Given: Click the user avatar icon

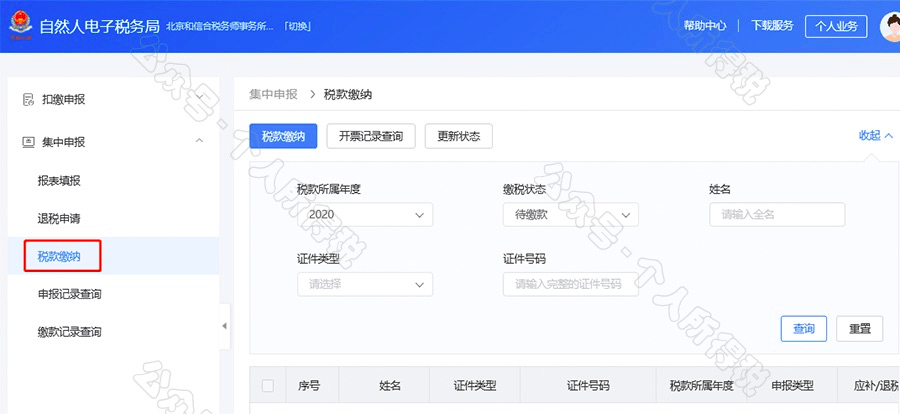Looking at the screenshot, I should pos(890,27).
